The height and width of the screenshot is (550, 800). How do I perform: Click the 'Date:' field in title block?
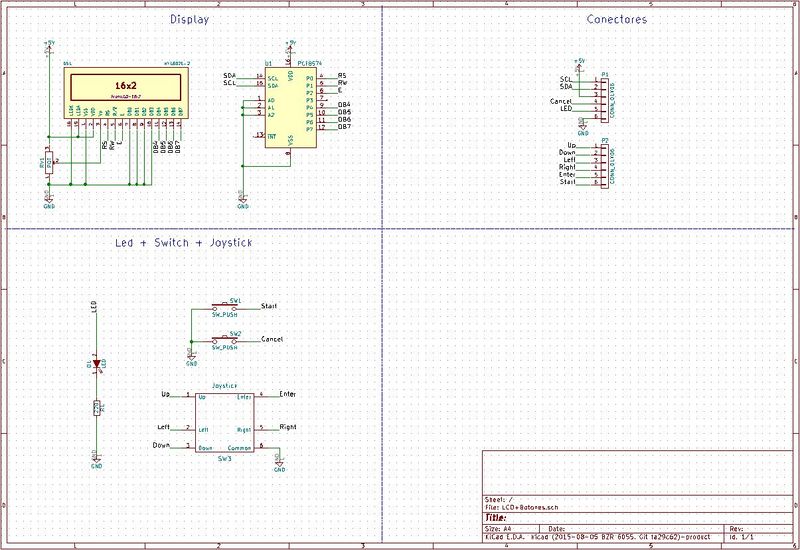point(557,529)
